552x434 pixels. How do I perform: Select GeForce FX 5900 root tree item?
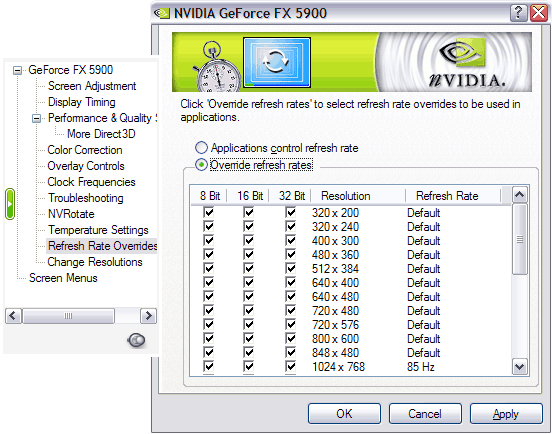(70, 70)
